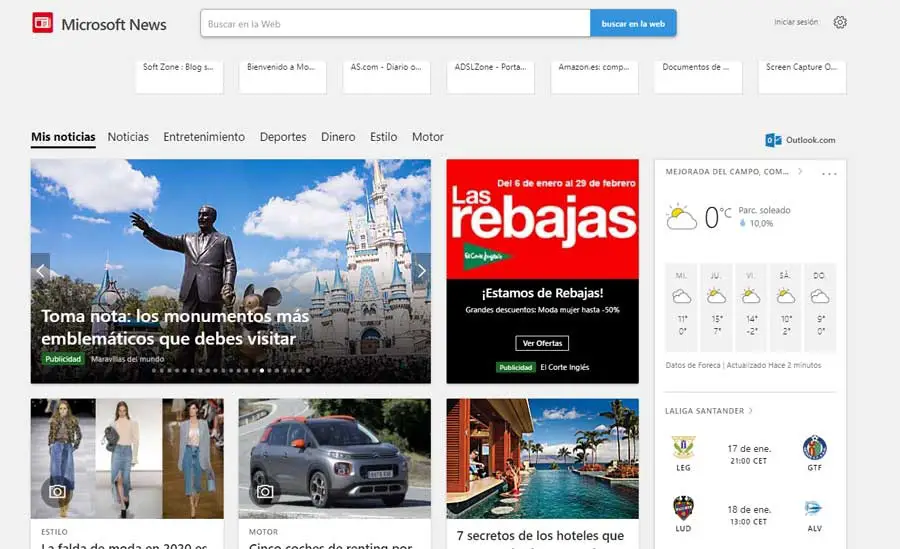Expand LaLiga Santander section chevron
Screen dimensions: 900x549
click(751, 411)
